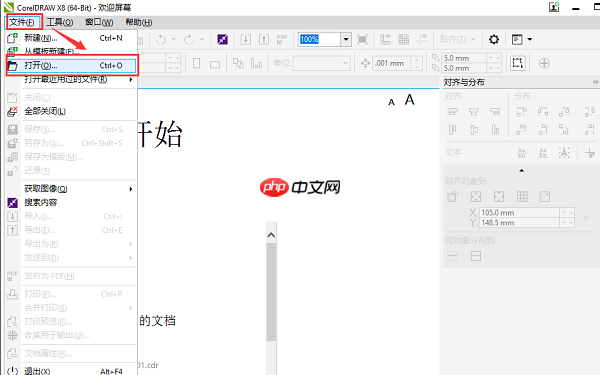Click the welcome screen scrollbar thumb
Viewport: 600px width, 375px height.
(x=271, y=291)
